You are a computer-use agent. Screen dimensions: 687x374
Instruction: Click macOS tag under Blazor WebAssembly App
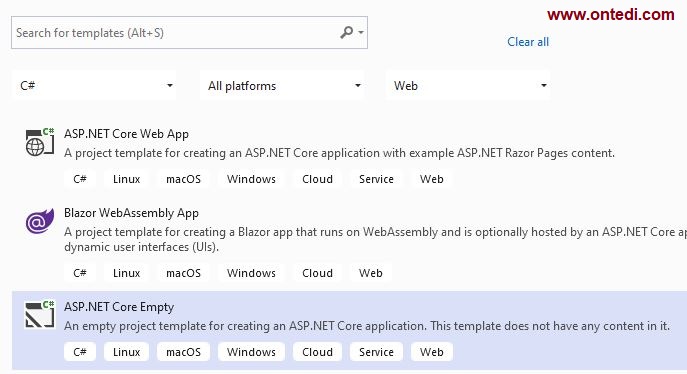[184, 273]
